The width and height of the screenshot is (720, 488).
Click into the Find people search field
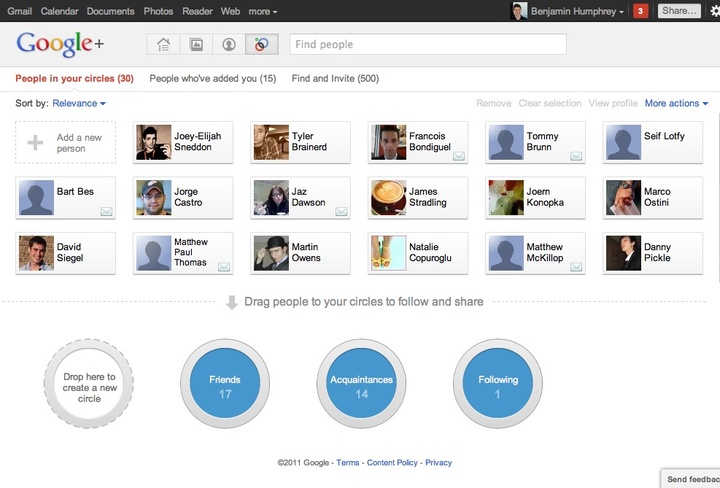coord(428,45)
